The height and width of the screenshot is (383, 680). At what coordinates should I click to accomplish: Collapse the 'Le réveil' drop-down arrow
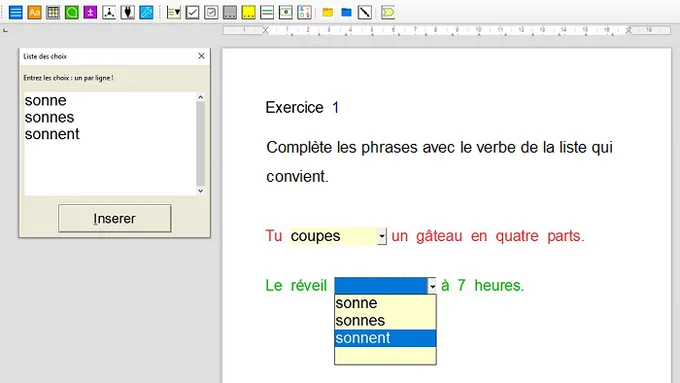432,286
